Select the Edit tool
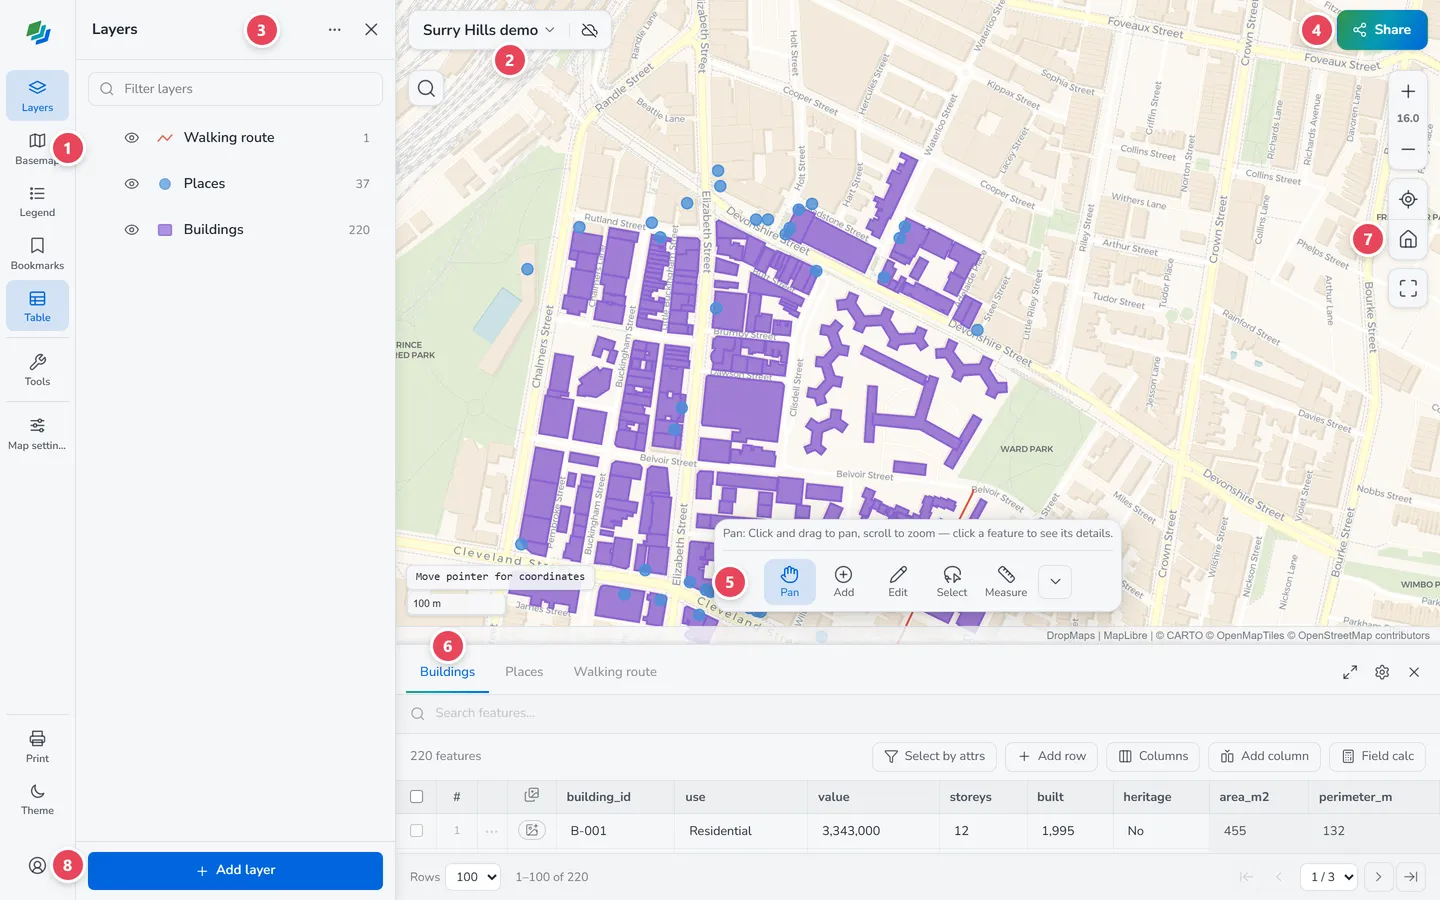 coord(898,581)
